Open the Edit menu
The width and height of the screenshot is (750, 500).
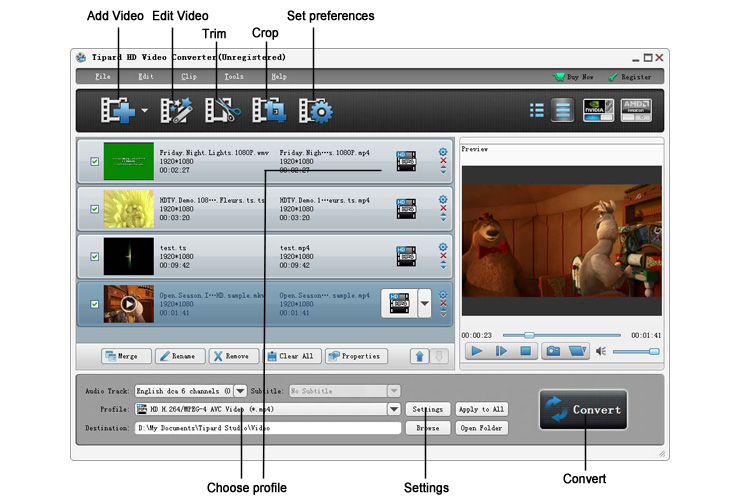[146, 77]
